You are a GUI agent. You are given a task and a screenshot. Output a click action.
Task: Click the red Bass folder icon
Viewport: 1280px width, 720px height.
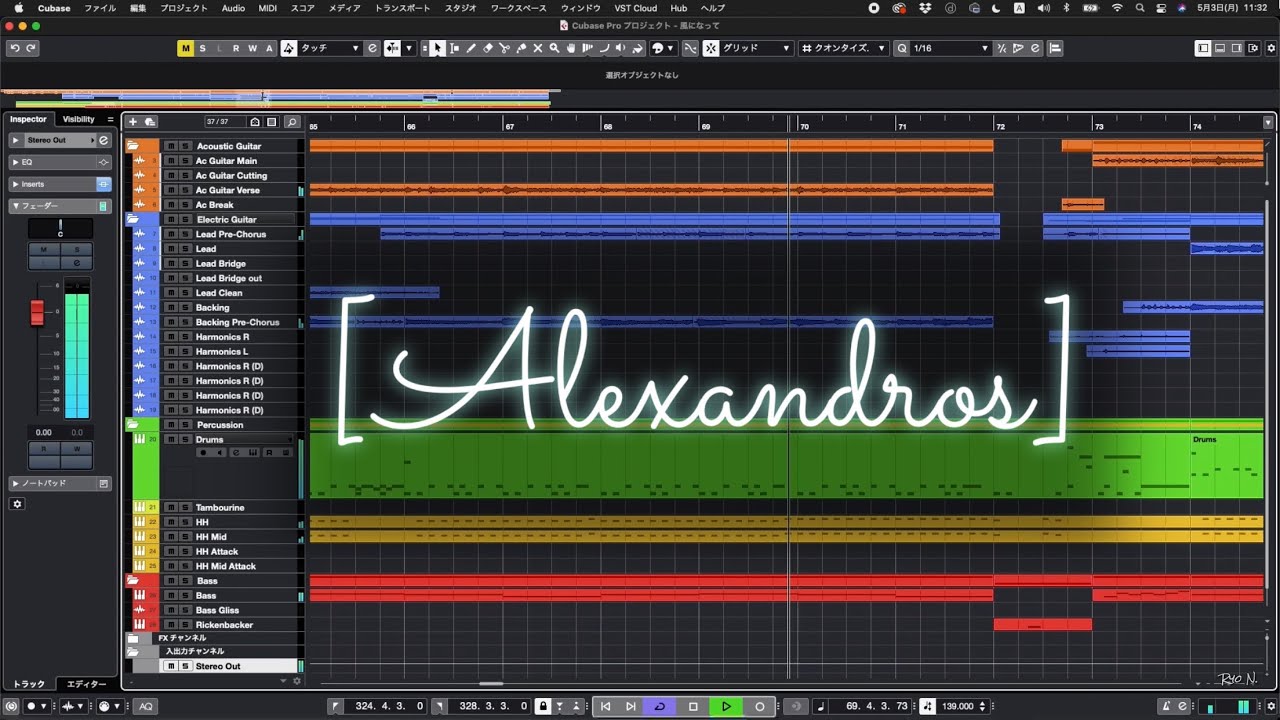point(133,581)
